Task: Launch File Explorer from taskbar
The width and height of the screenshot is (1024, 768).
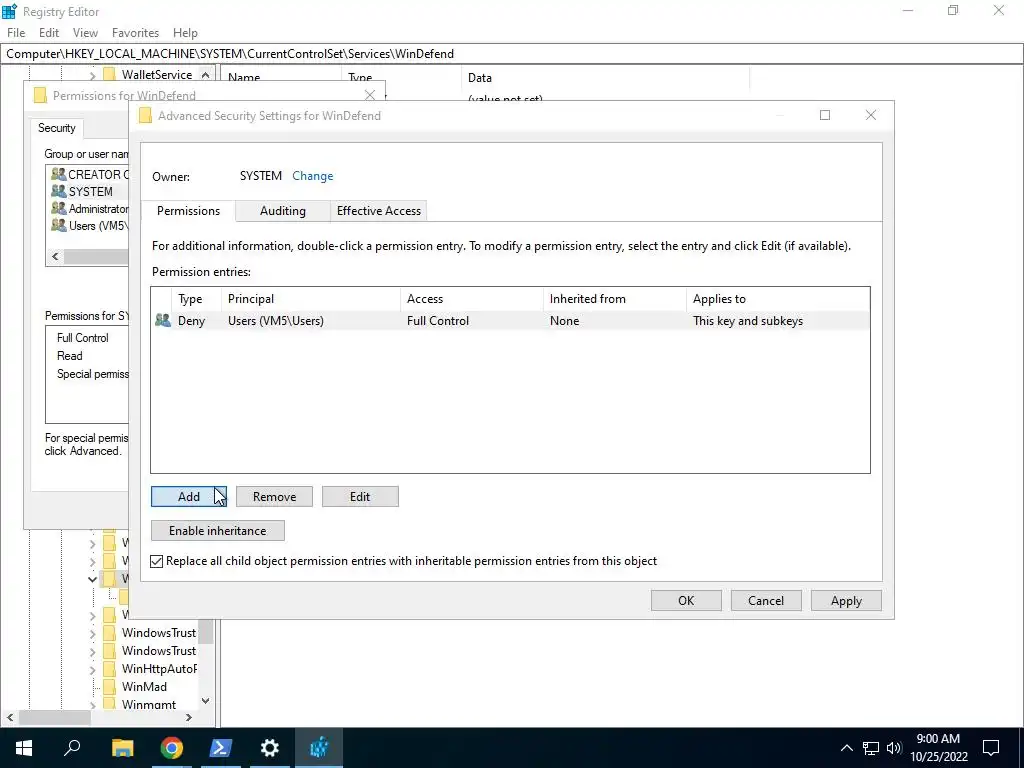Action: click(122, 748)
